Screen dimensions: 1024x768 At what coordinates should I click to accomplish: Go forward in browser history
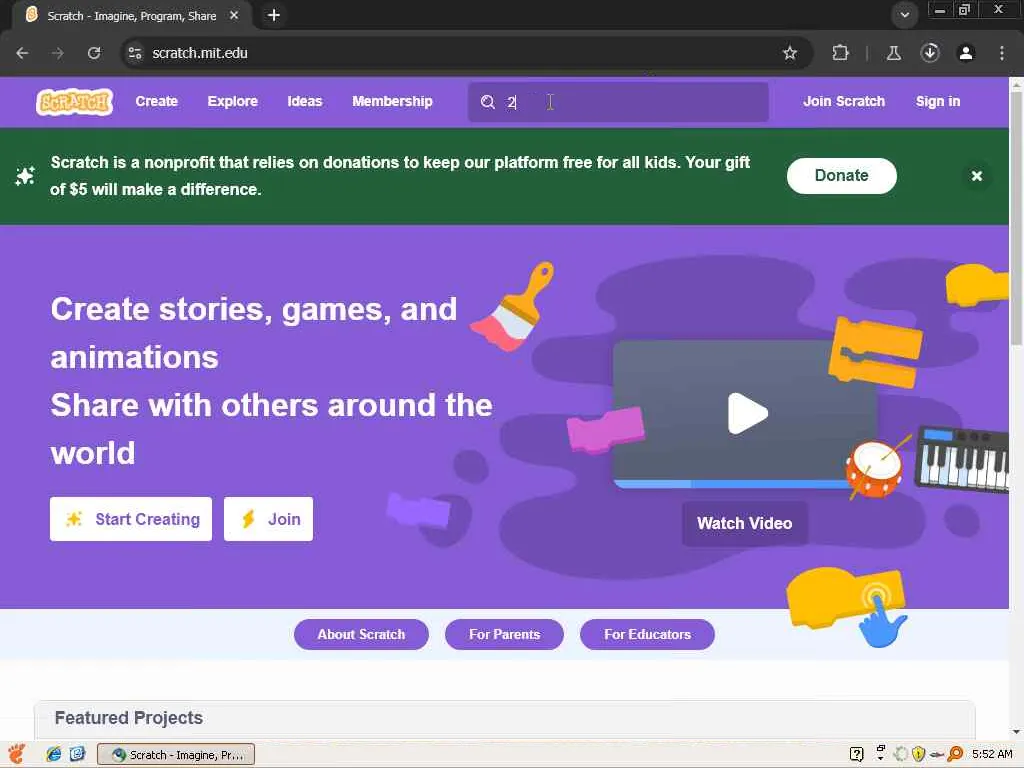pyautogui.click(x=58, y=53)
